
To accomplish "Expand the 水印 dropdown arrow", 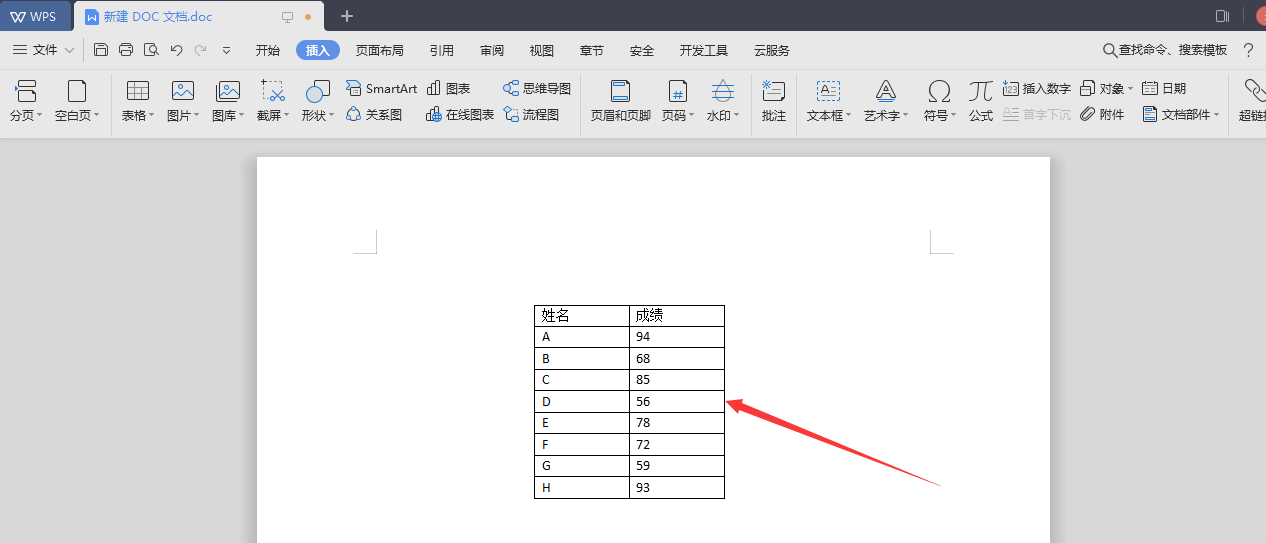I will click(737, 116).
